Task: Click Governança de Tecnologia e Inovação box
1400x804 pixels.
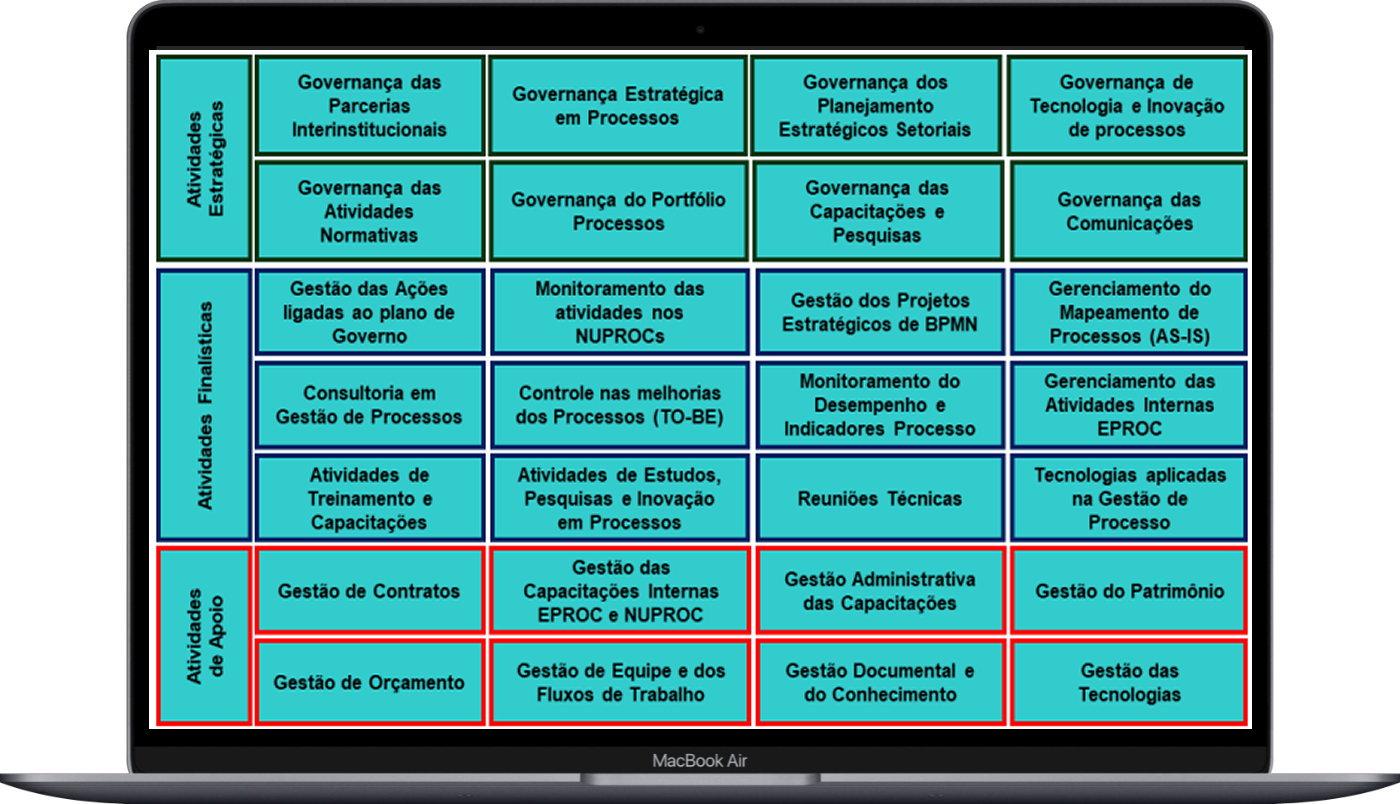Action: click(x=1127, y=106)
